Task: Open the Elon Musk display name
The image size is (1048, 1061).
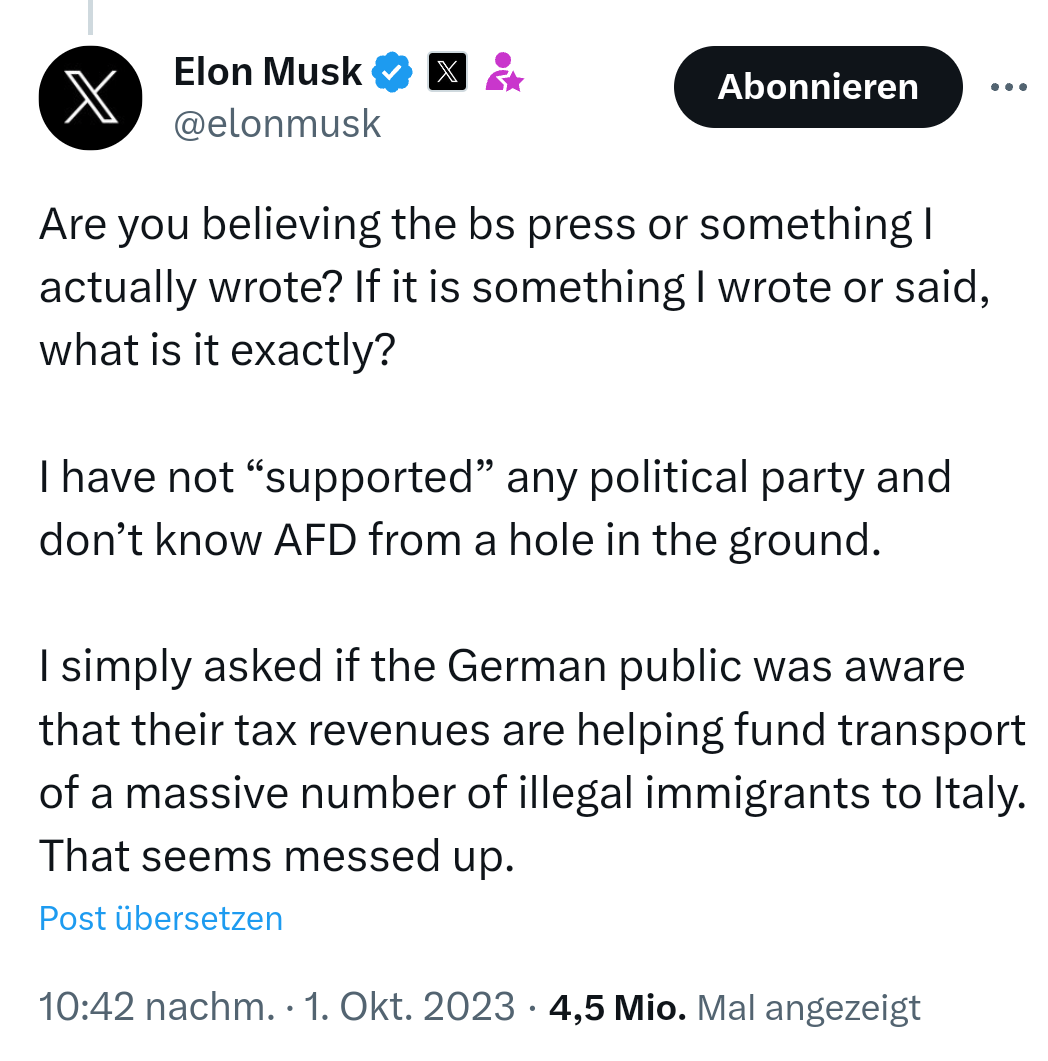Action: click(267, 72)
